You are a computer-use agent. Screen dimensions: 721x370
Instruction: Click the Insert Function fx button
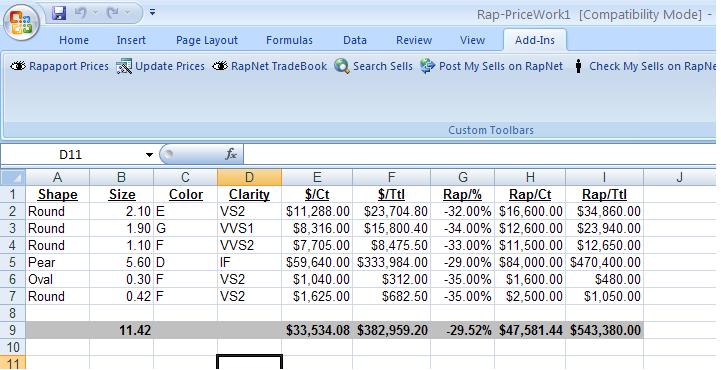(231, 155)
